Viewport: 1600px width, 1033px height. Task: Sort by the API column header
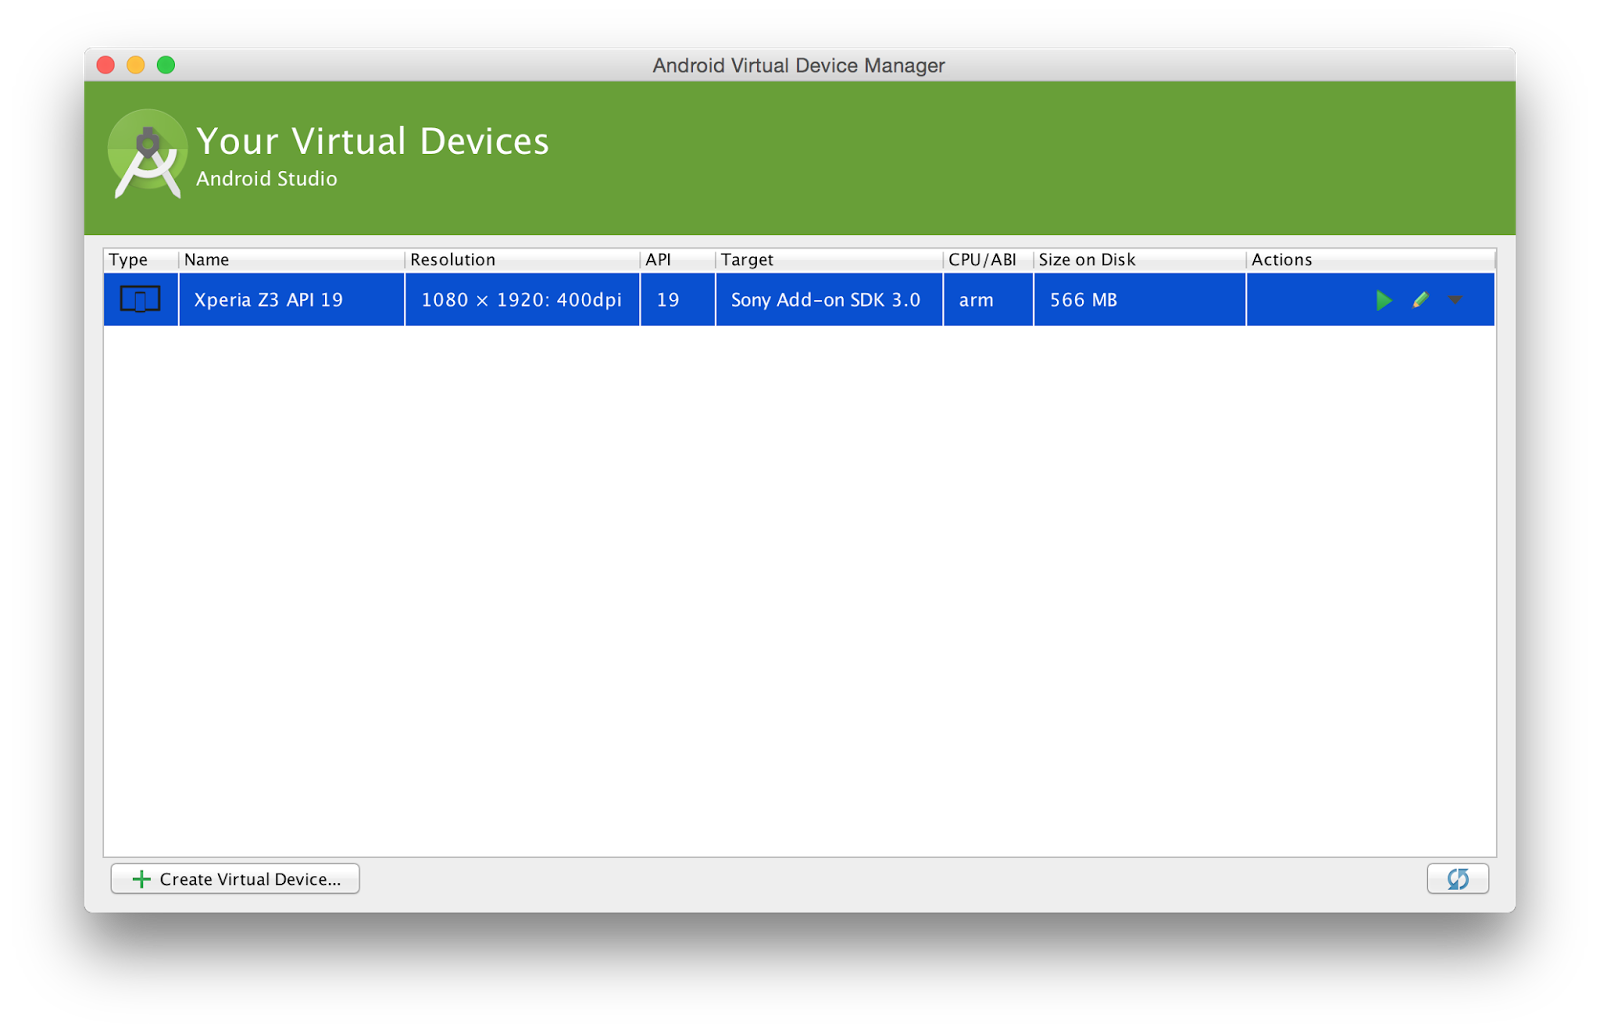click(x=677, y=260)
